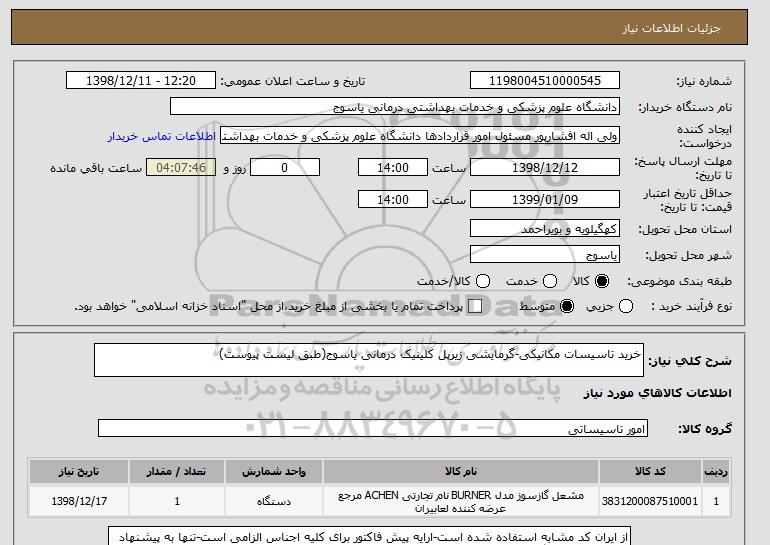770x545 pixels.
Task: Click the اطلاعات کالاهای مورد نیاز section heading
Action: point(658,393)
